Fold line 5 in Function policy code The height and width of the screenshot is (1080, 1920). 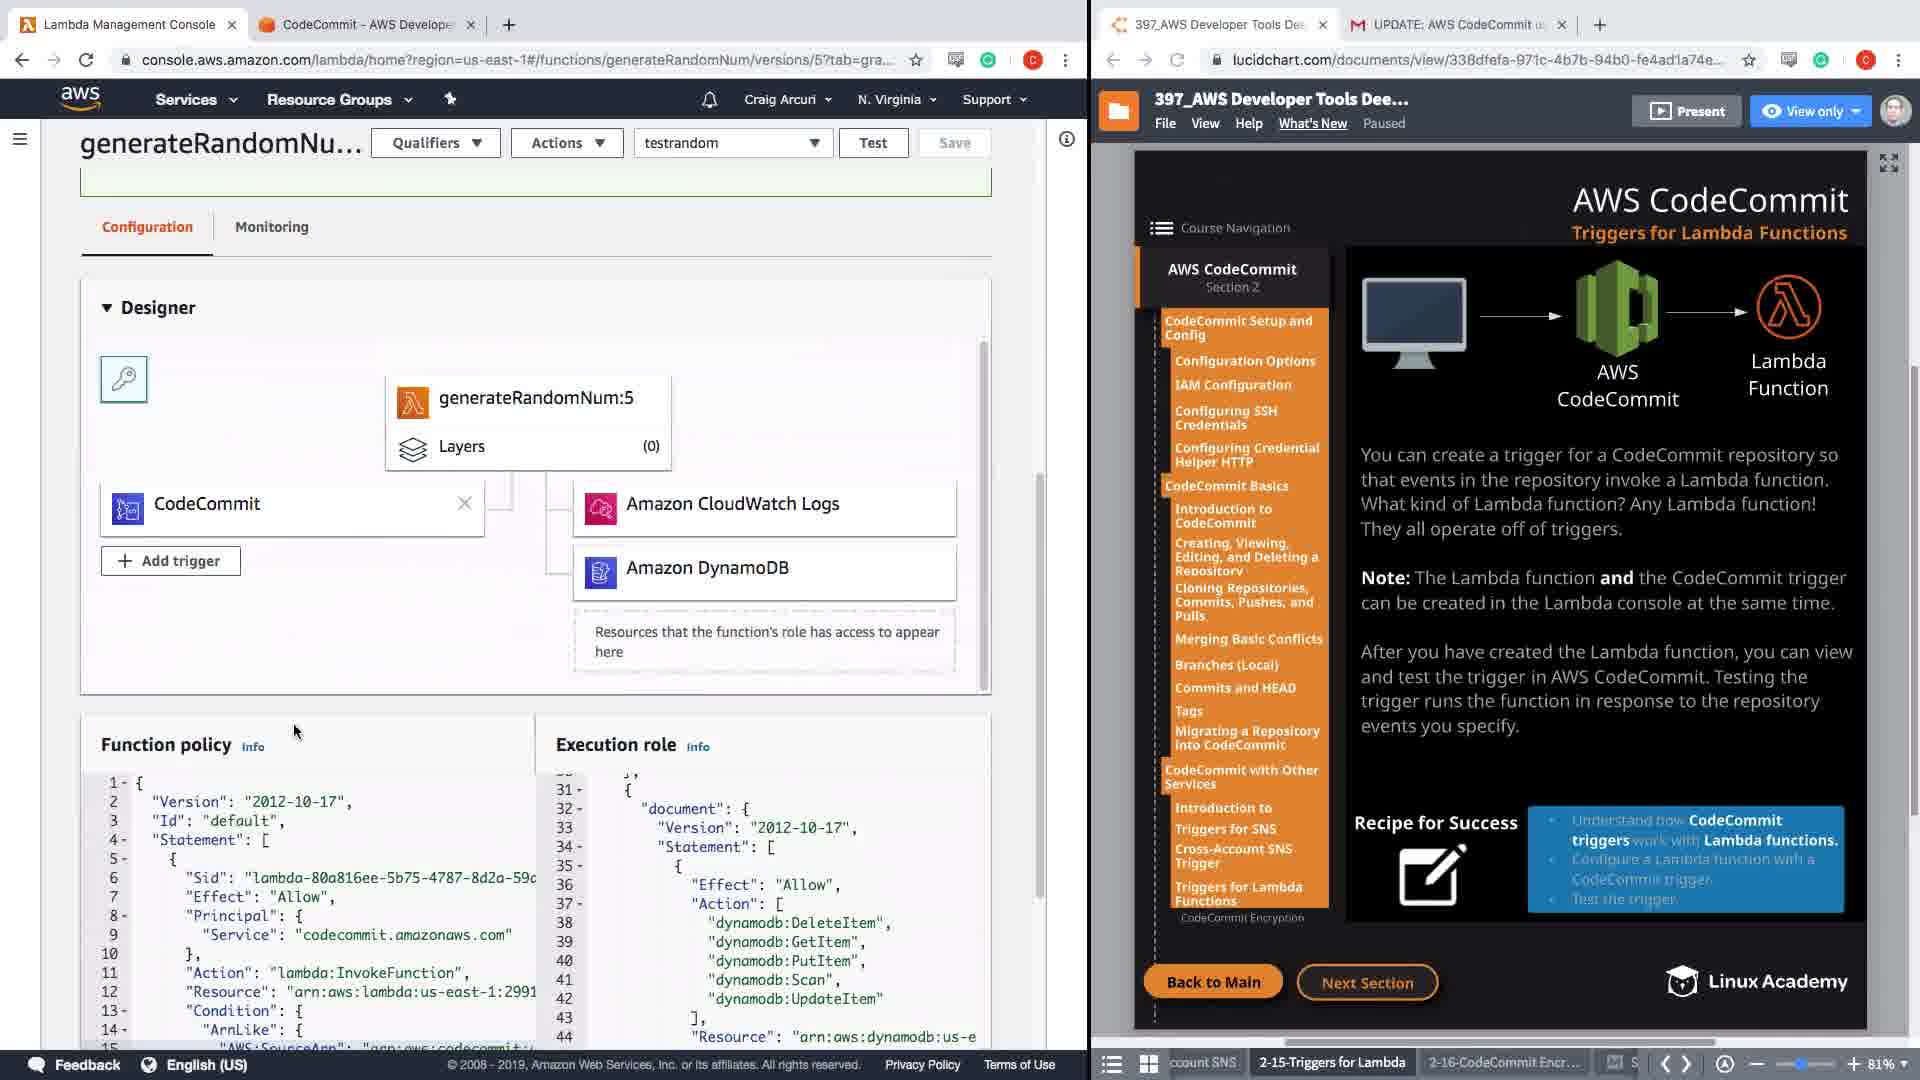(x=125, y=859)
